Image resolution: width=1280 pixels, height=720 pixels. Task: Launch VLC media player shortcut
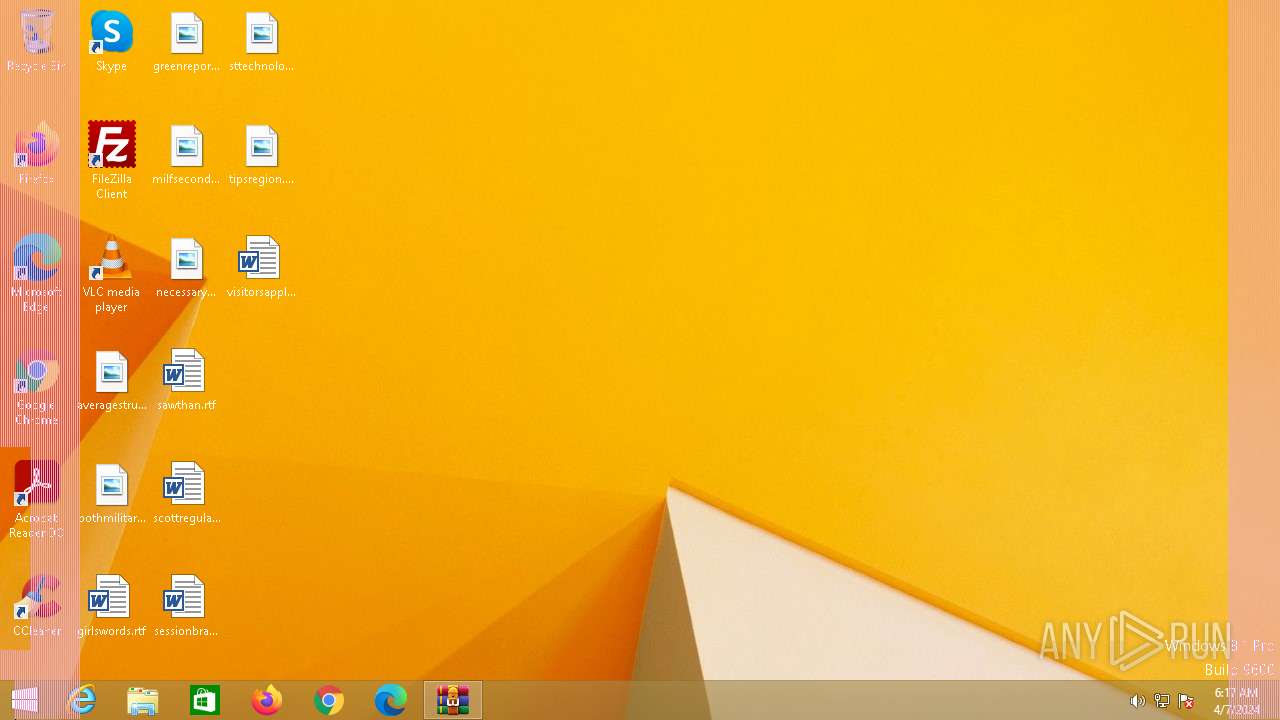(x=111, y=274)
